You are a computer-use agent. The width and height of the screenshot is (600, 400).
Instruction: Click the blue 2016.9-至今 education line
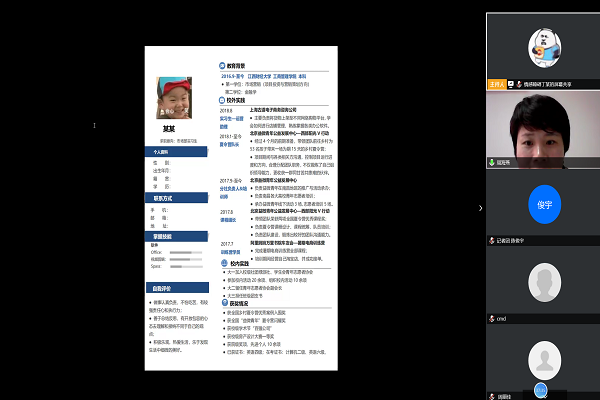point(263,77)
